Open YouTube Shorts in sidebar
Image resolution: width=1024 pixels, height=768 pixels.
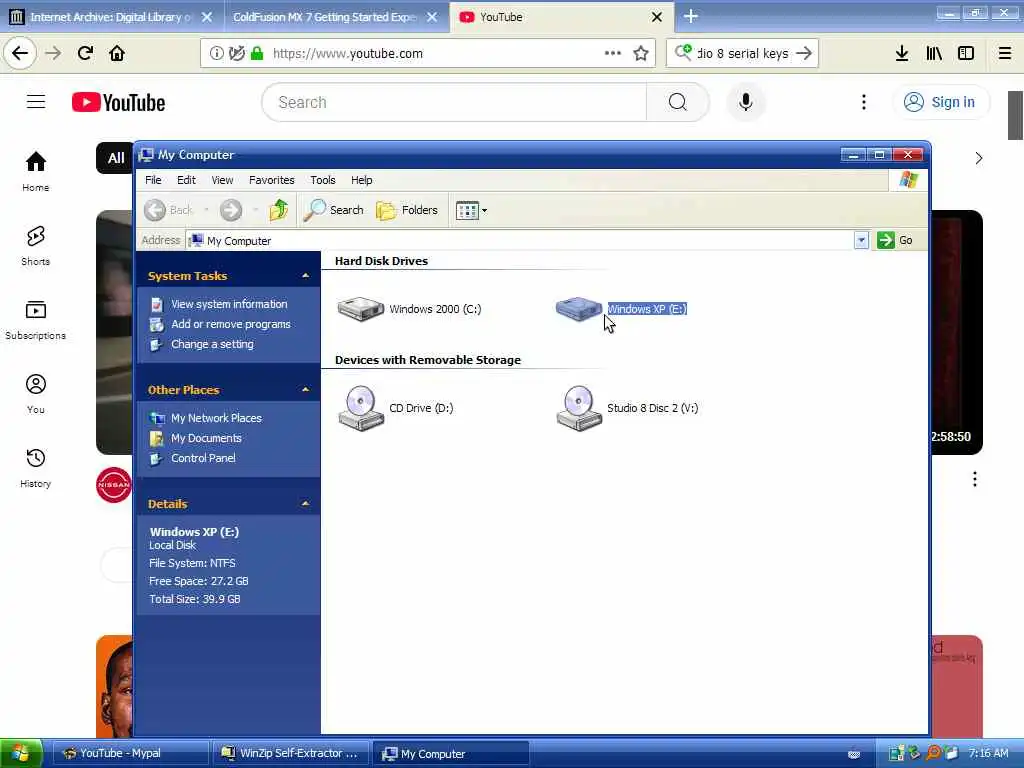point(35,246)
